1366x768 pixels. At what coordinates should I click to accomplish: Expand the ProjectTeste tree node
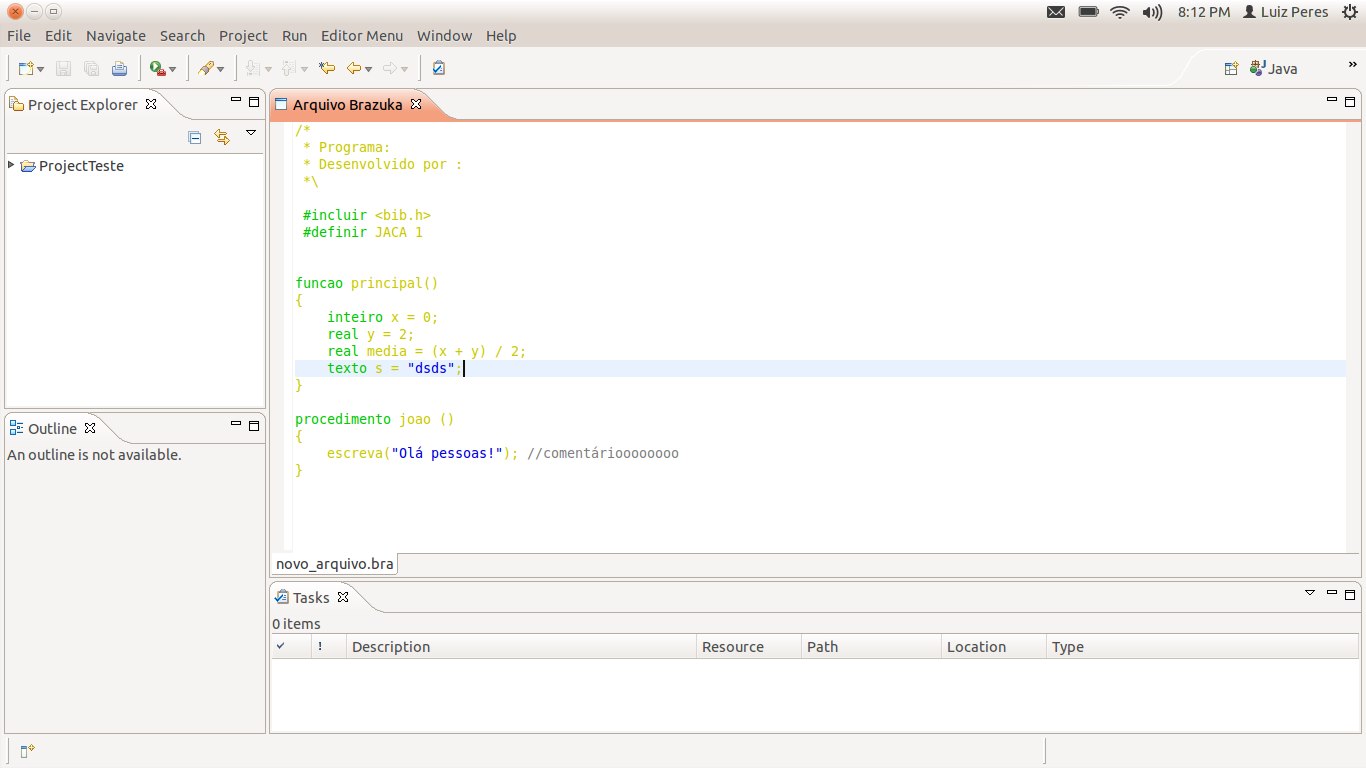click(x=11, y=165)
